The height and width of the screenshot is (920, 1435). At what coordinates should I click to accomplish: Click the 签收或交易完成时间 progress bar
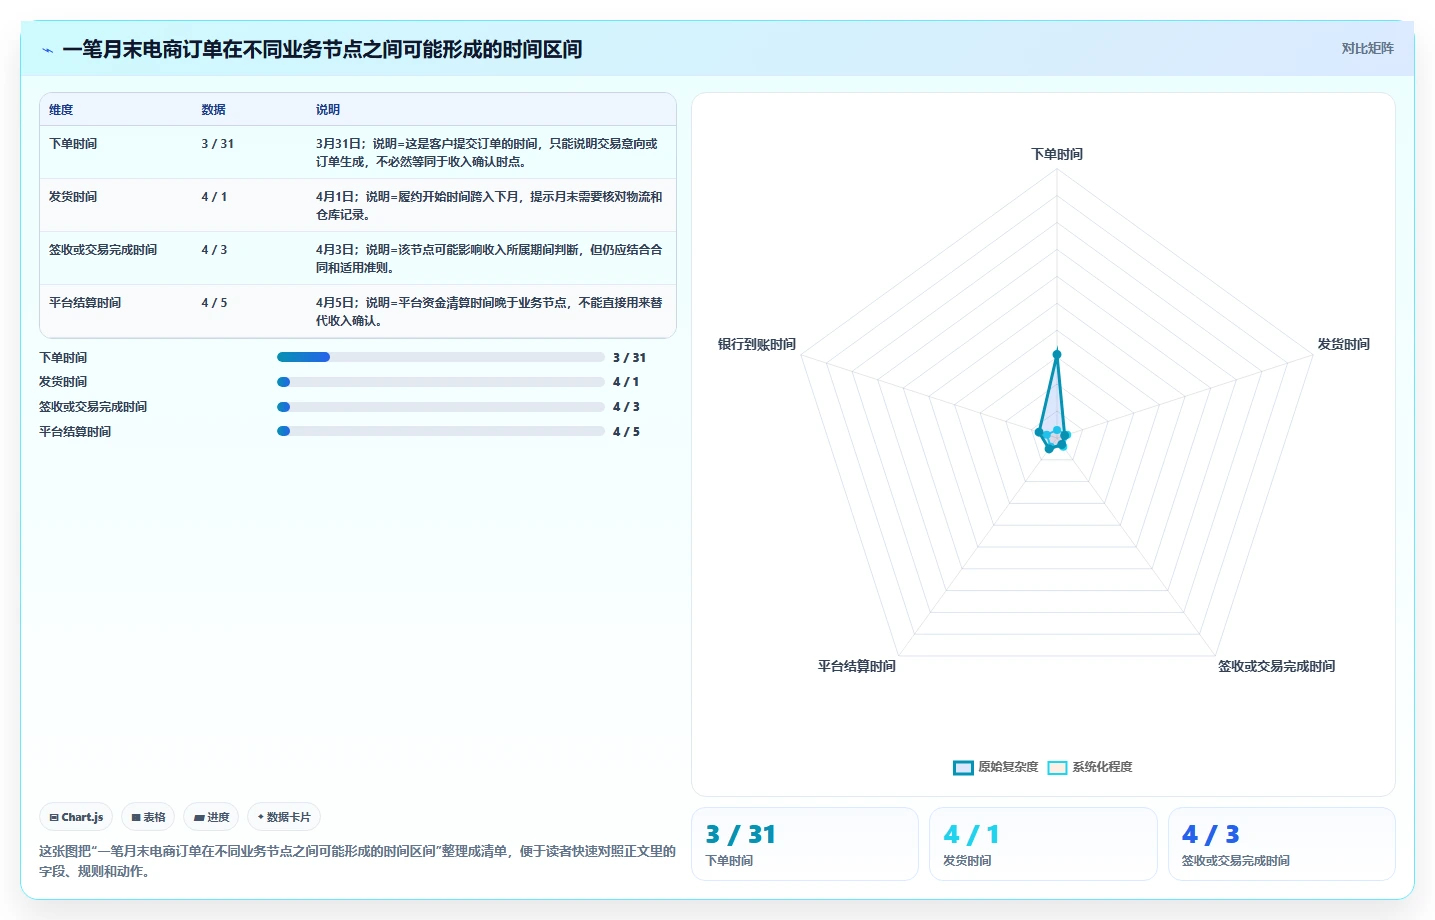pos(441,407)
